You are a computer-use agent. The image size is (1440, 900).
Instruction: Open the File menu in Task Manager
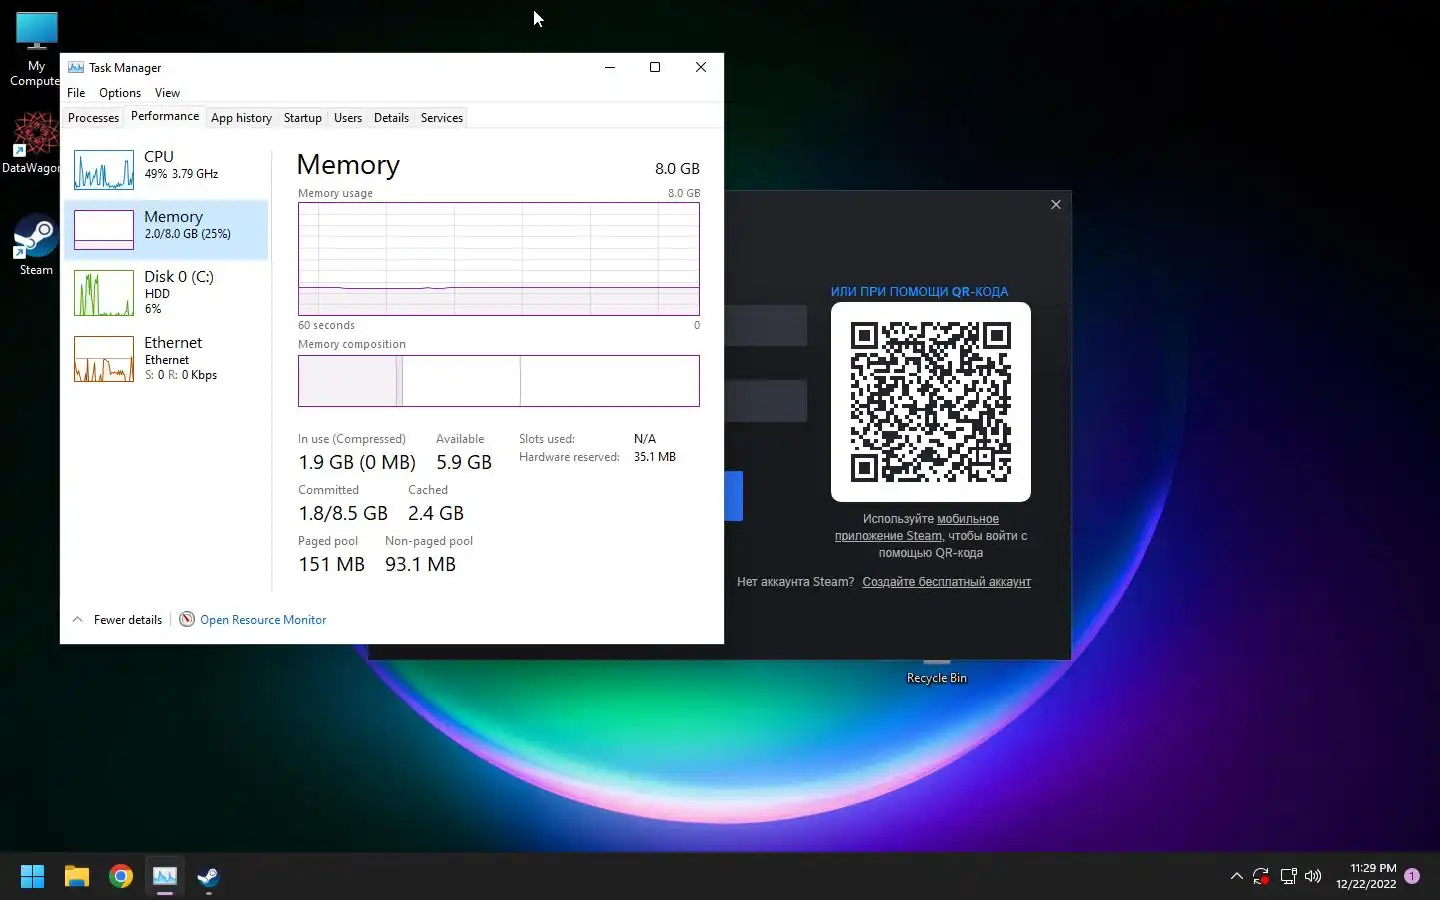(76, 93)
